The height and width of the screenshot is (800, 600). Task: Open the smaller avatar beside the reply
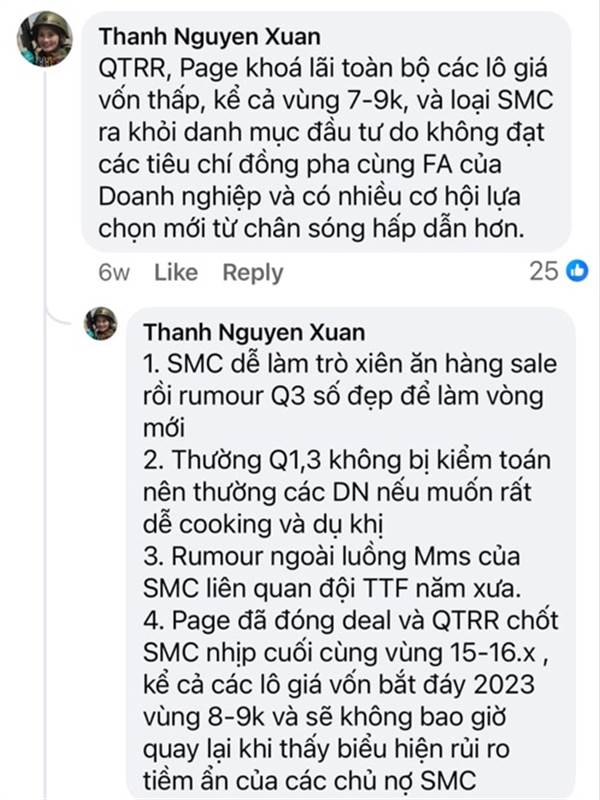pyautogui.click(x=101, y=323)
